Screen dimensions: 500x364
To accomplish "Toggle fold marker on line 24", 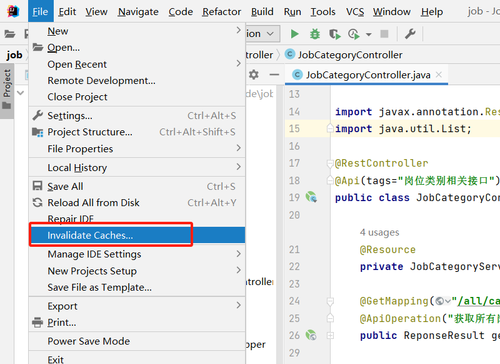I will pos(330,301).
